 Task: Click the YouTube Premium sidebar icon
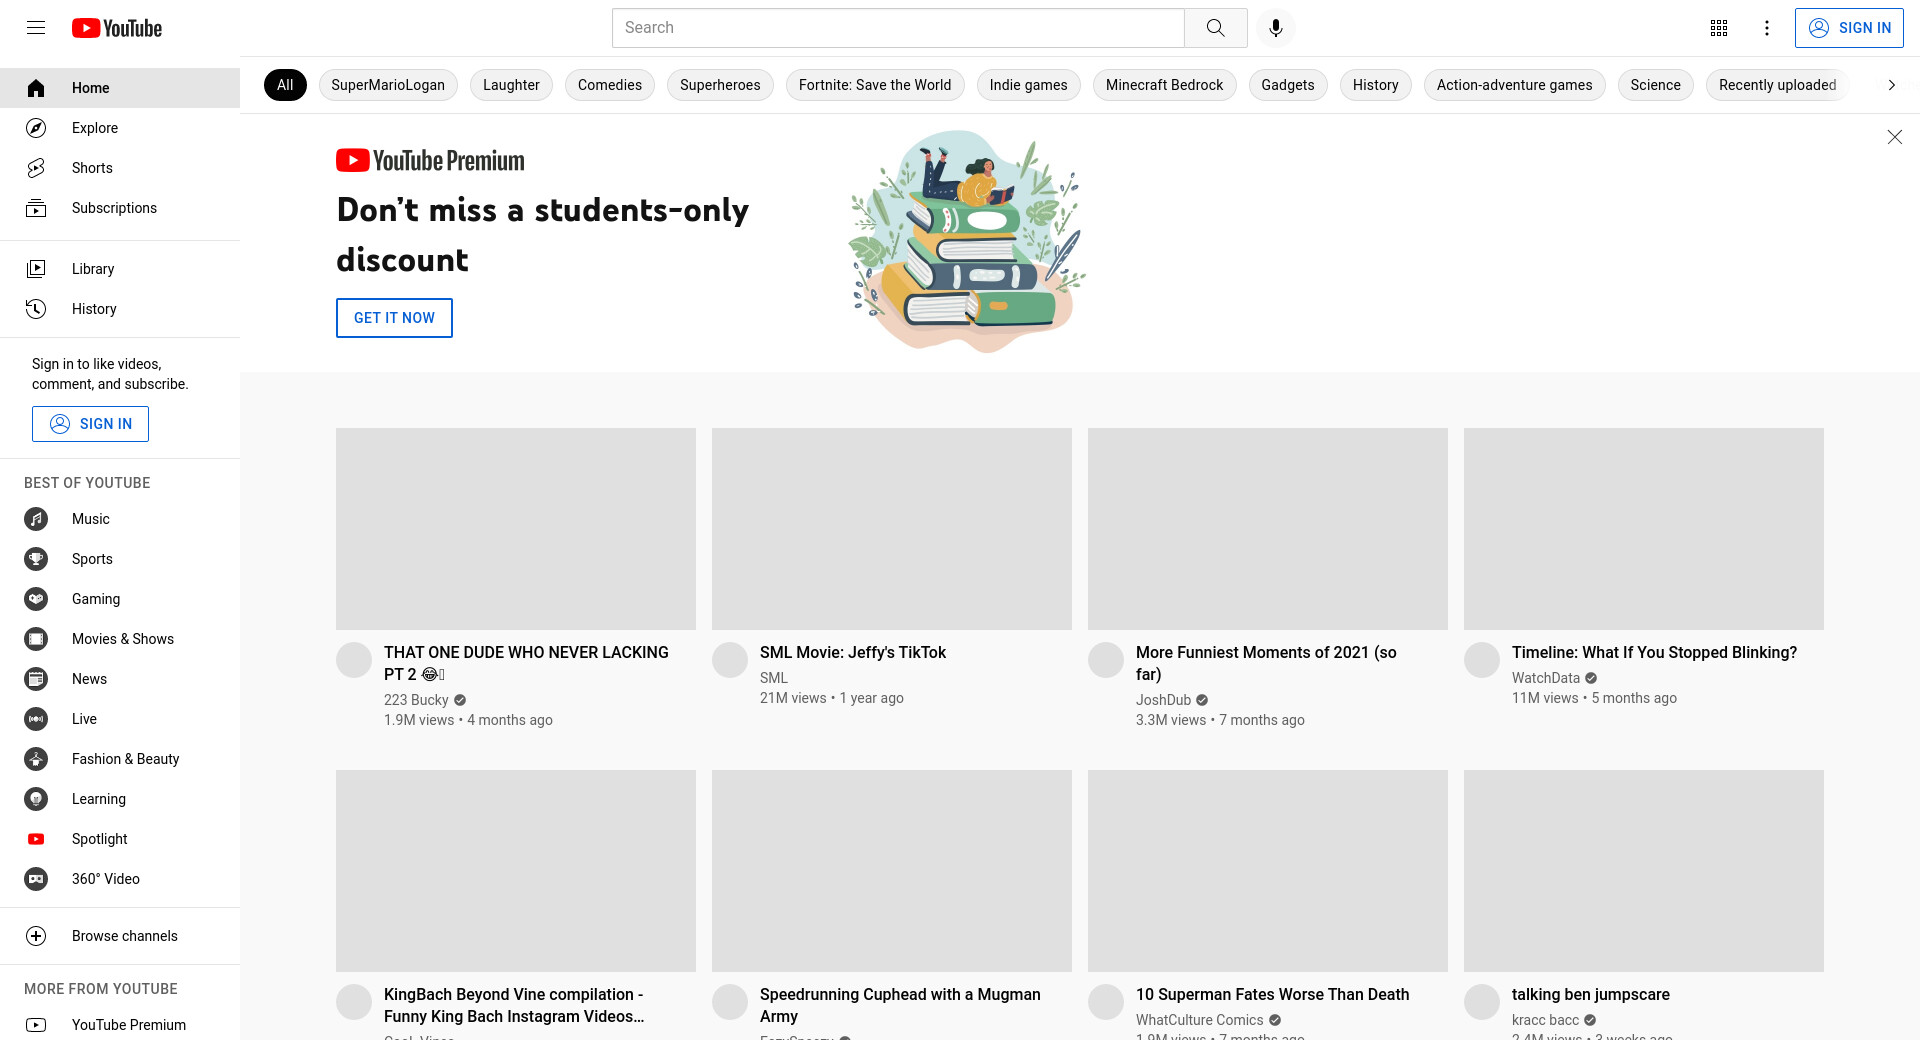[x=36, y=1025]
